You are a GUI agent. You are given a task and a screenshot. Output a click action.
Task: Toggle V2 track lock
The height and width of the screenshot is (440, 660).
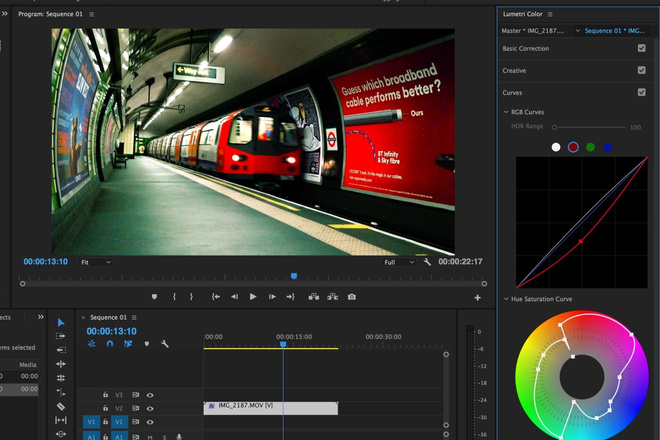tap(105, 408)
